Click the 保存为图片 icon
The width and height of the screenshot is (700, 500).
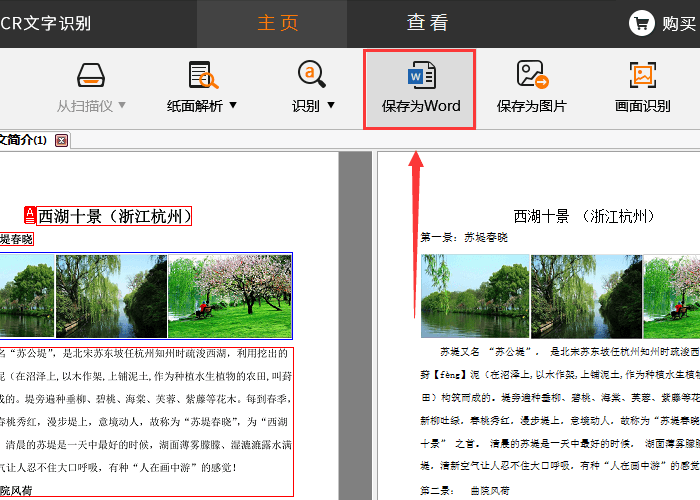click(x=532, y=74)
